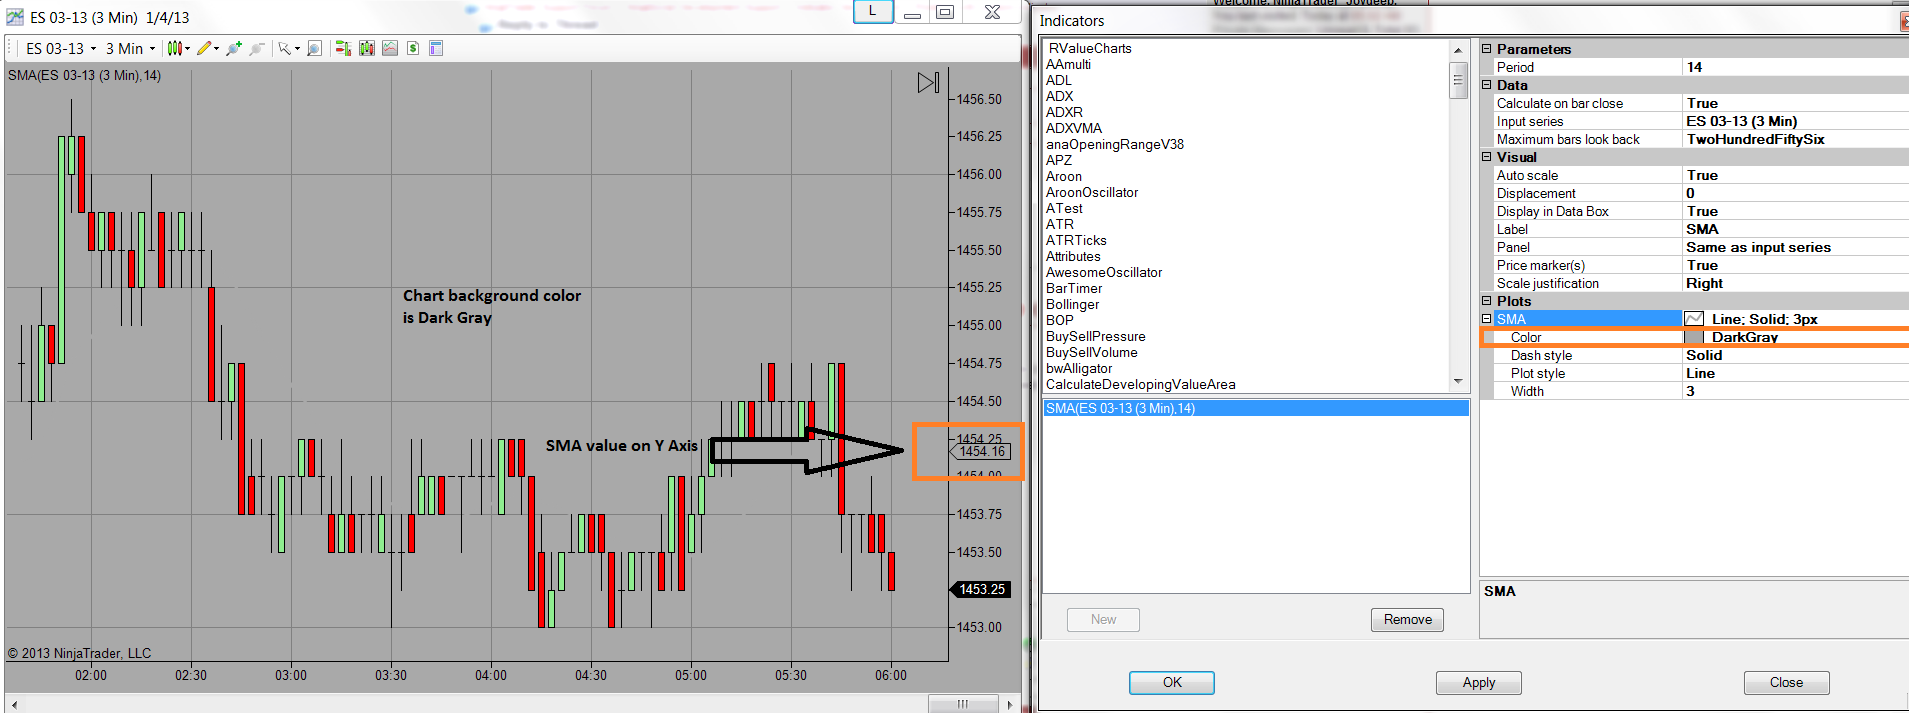
Task: Click the indicator list scrollbar thumb
Action: [1458, 80]
